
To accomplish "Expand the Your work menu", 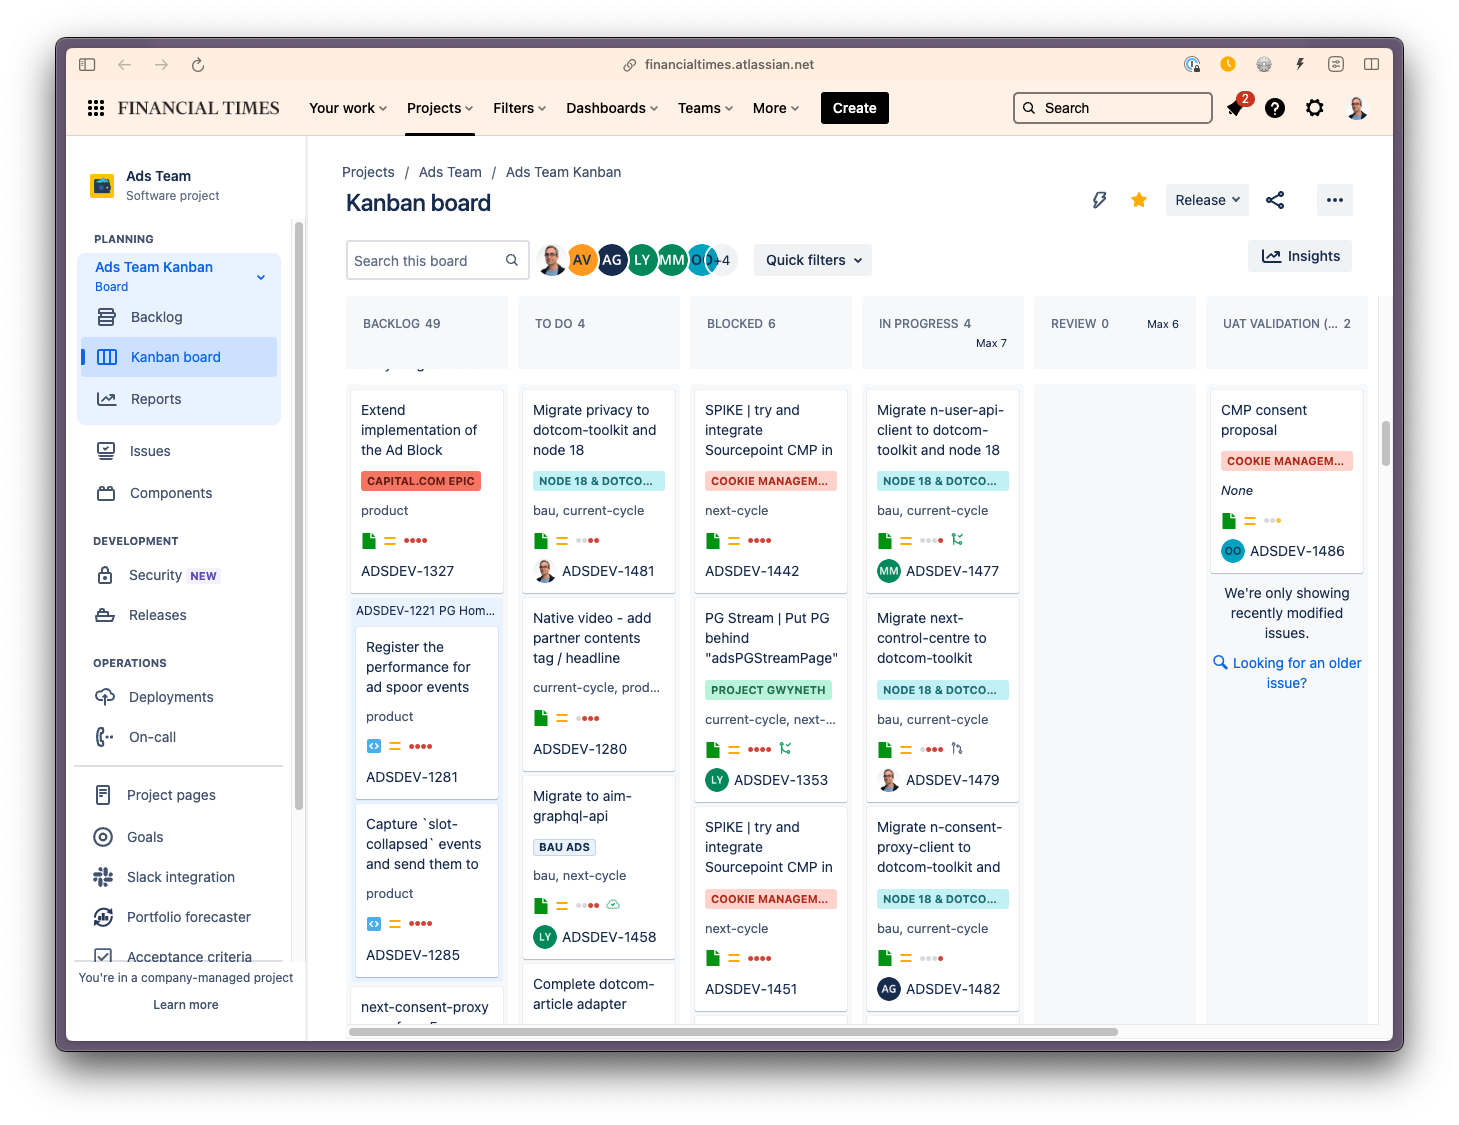I will tap(347, 108).
